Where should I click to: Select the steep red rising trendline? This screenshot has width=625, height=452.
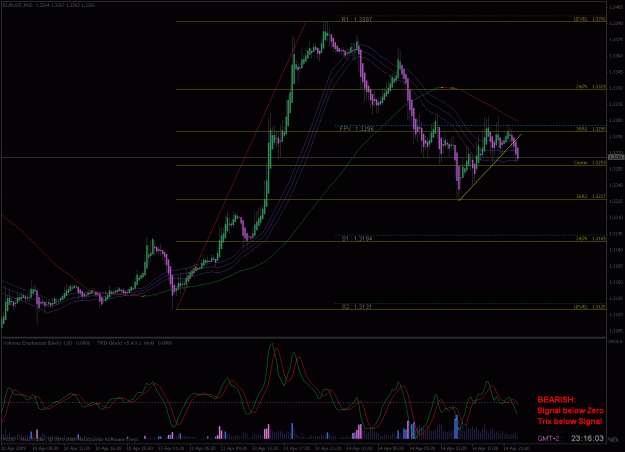tap(241, 165)
